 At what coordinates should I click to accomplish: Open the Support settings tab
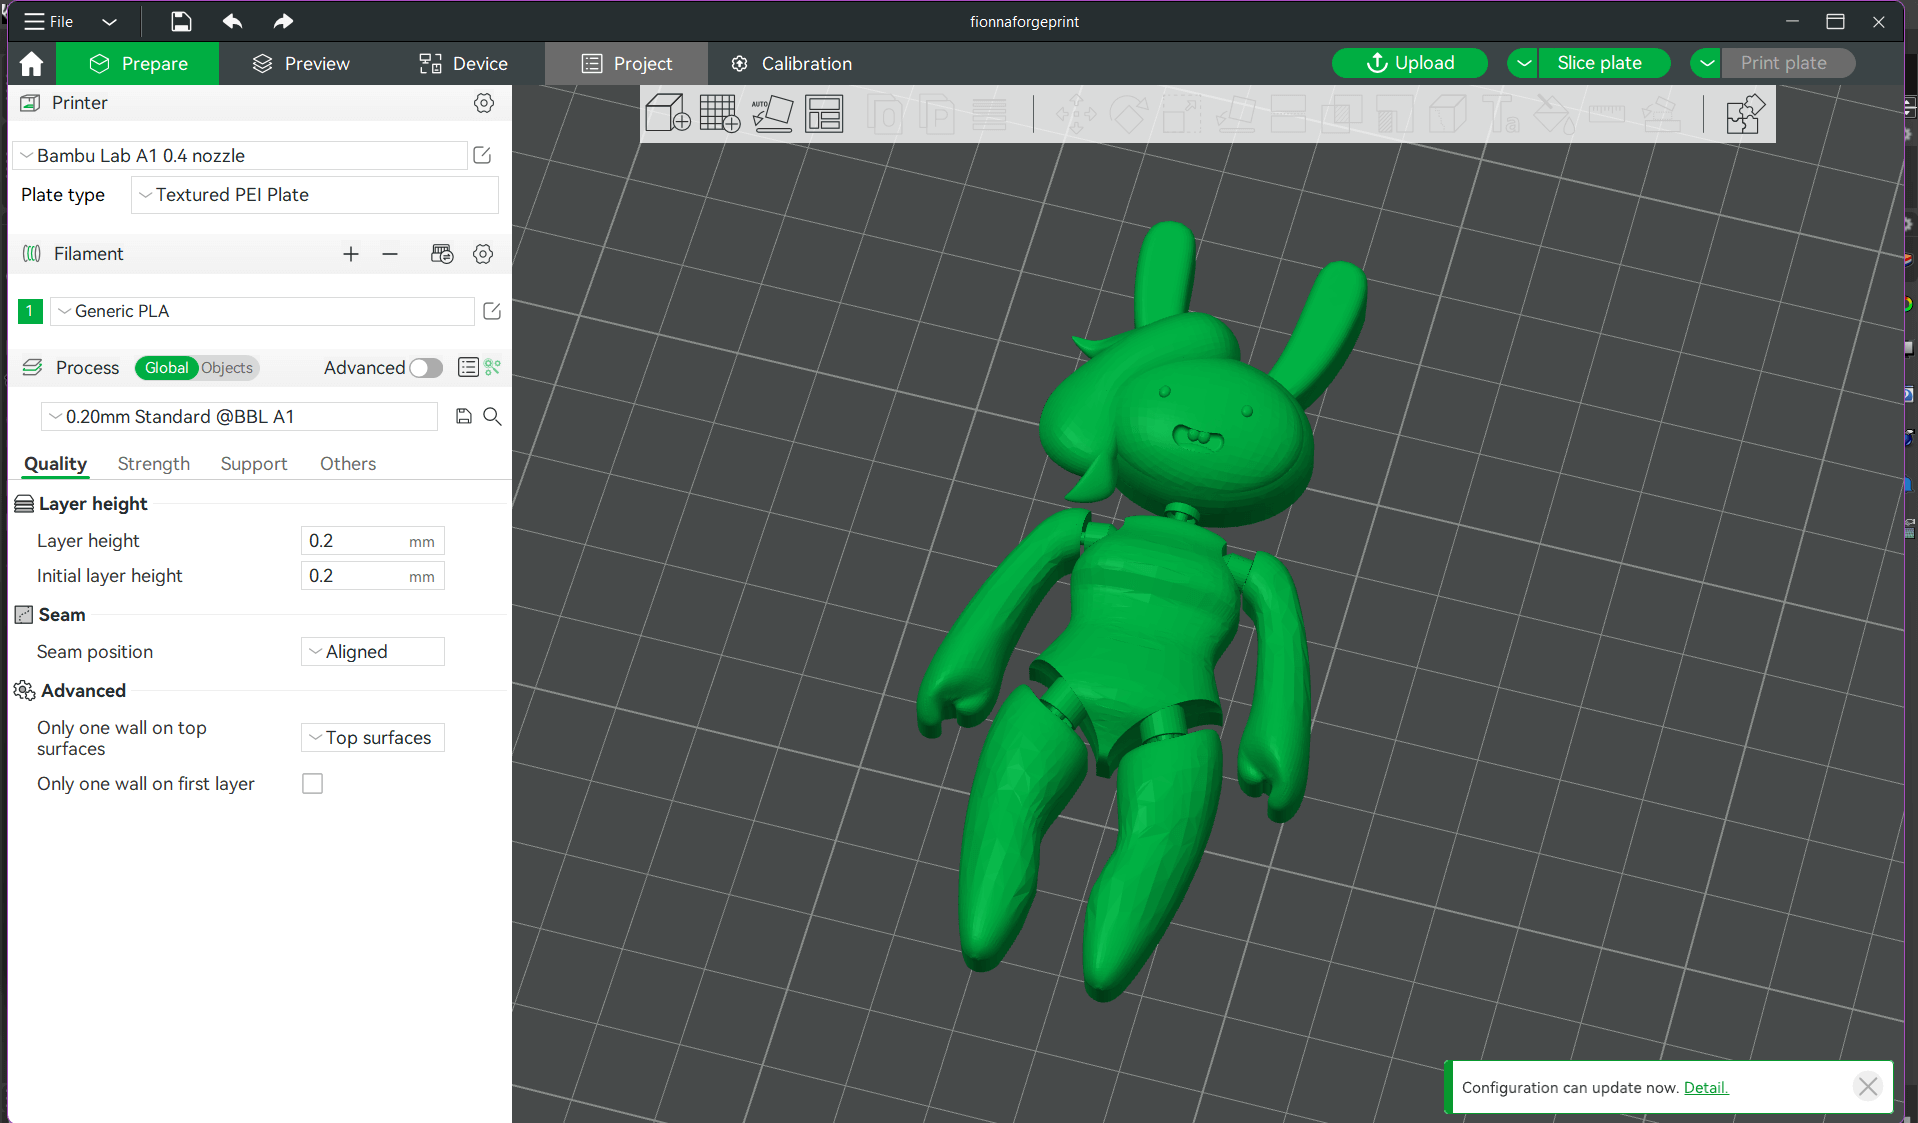[x=253, y=464]
